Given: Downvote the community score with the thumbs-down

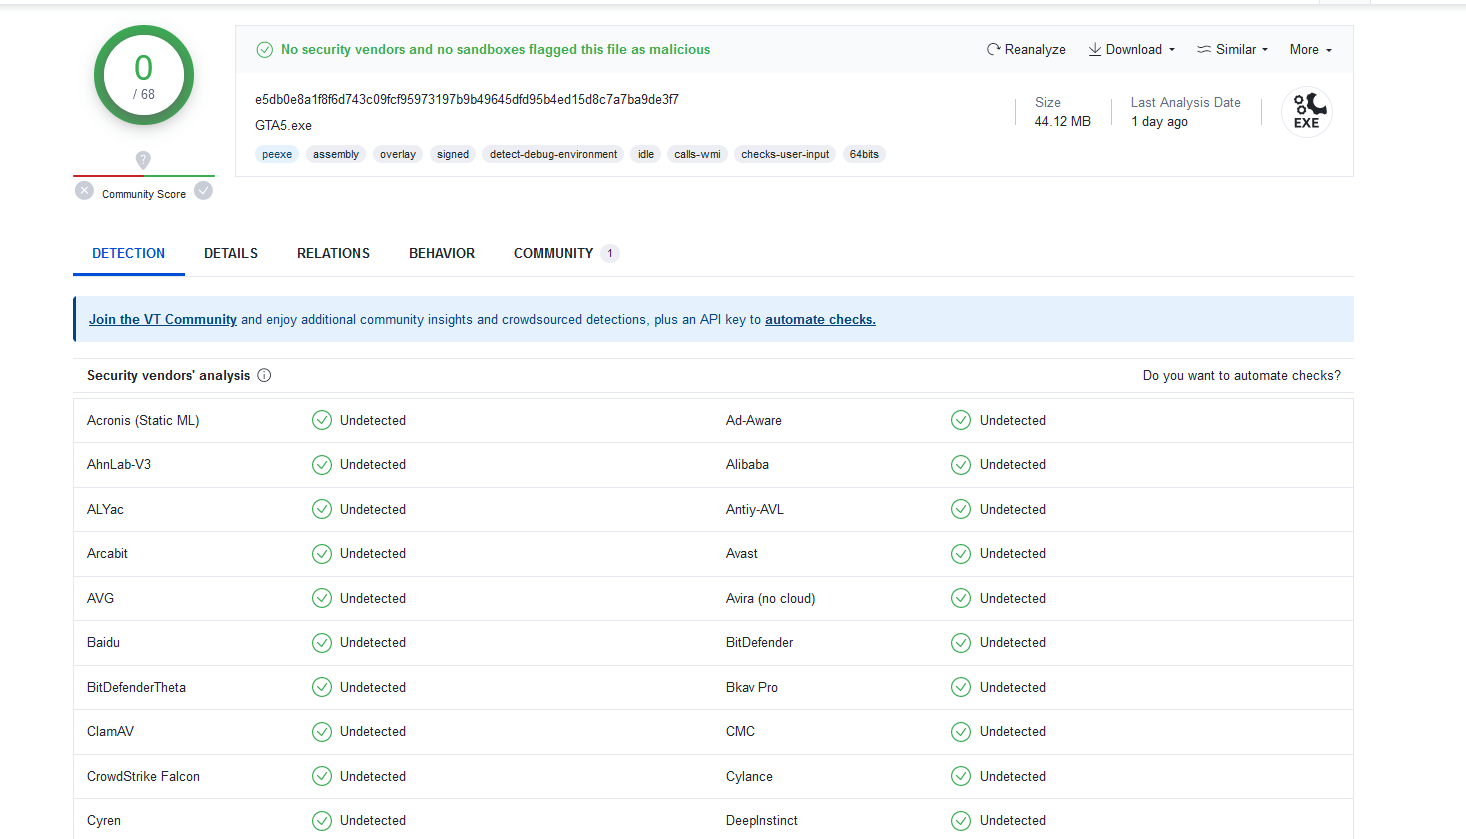Looking at the screenshot, I should [84, 189].
